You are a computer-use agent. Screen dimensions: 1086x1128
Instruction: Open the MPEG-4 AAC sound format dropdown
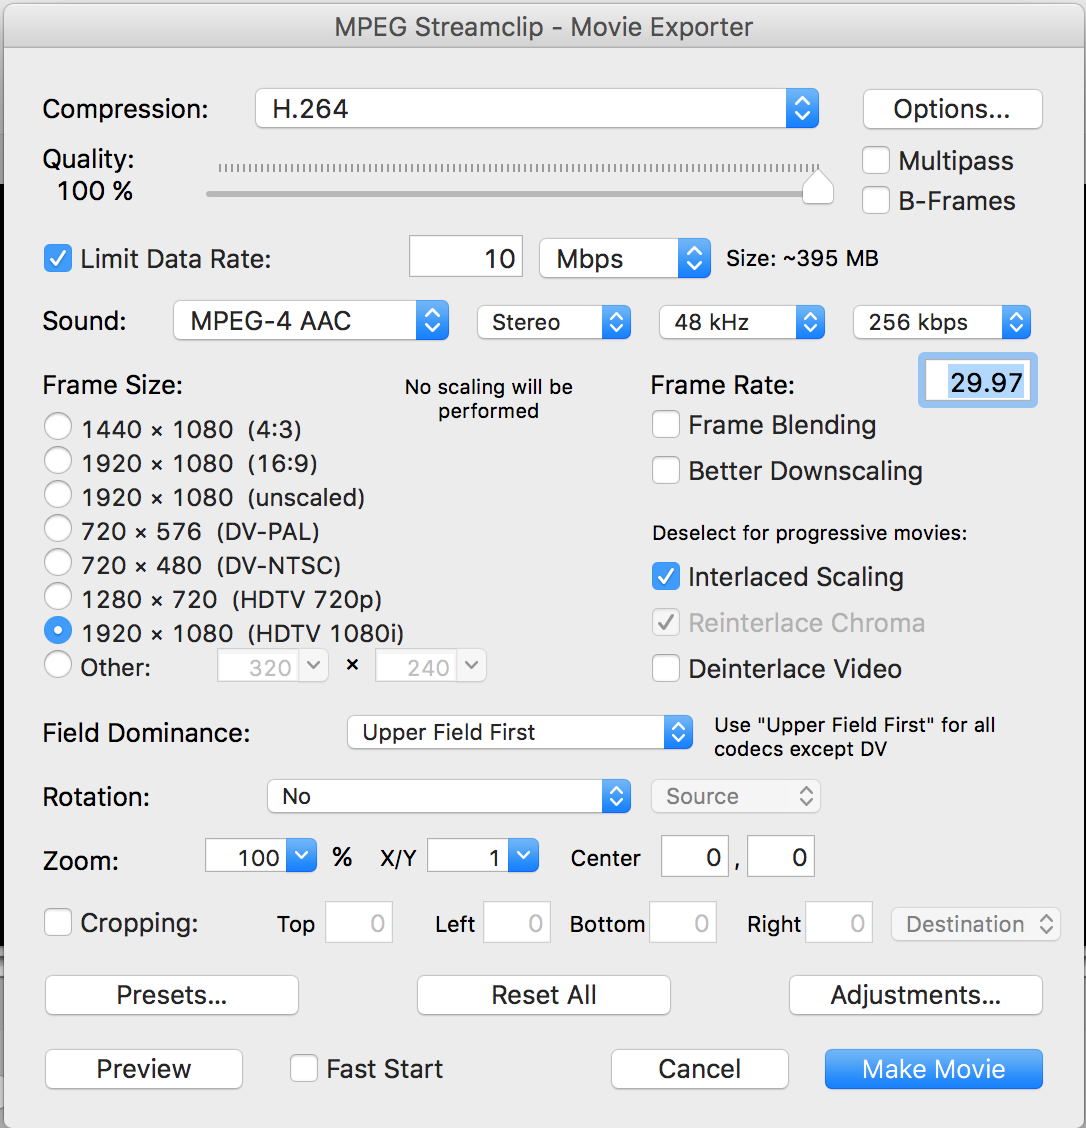point(311,321)
